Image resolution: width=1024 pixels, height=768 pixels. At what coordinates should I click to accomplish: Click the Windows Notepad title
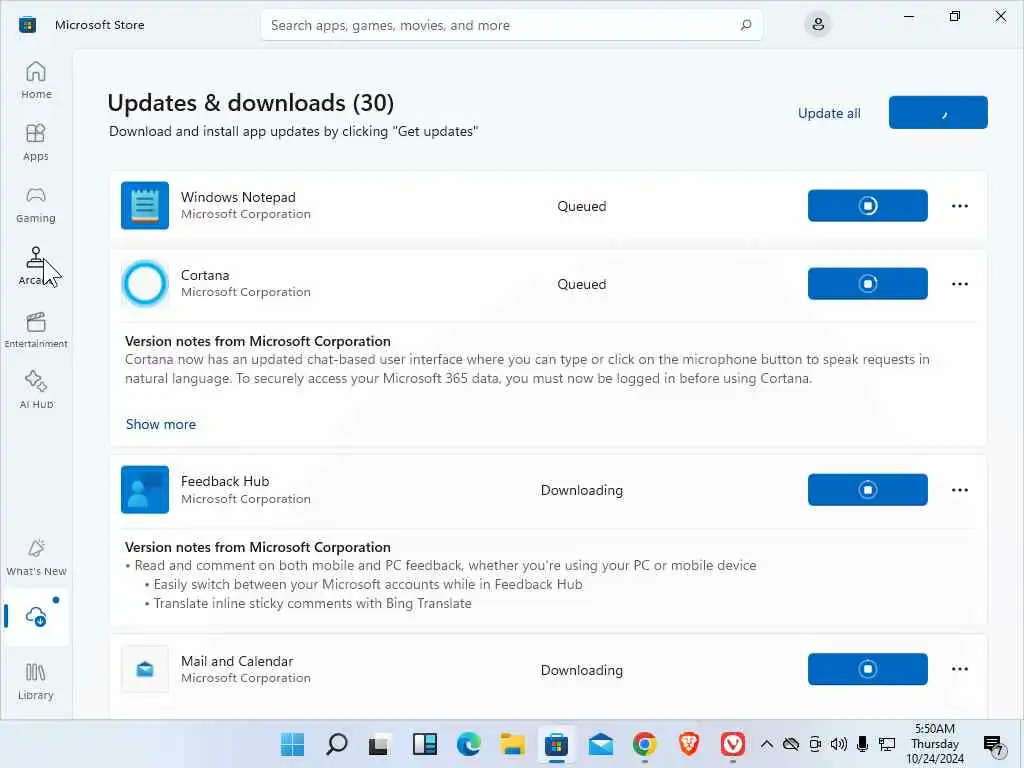pos(238,197)
